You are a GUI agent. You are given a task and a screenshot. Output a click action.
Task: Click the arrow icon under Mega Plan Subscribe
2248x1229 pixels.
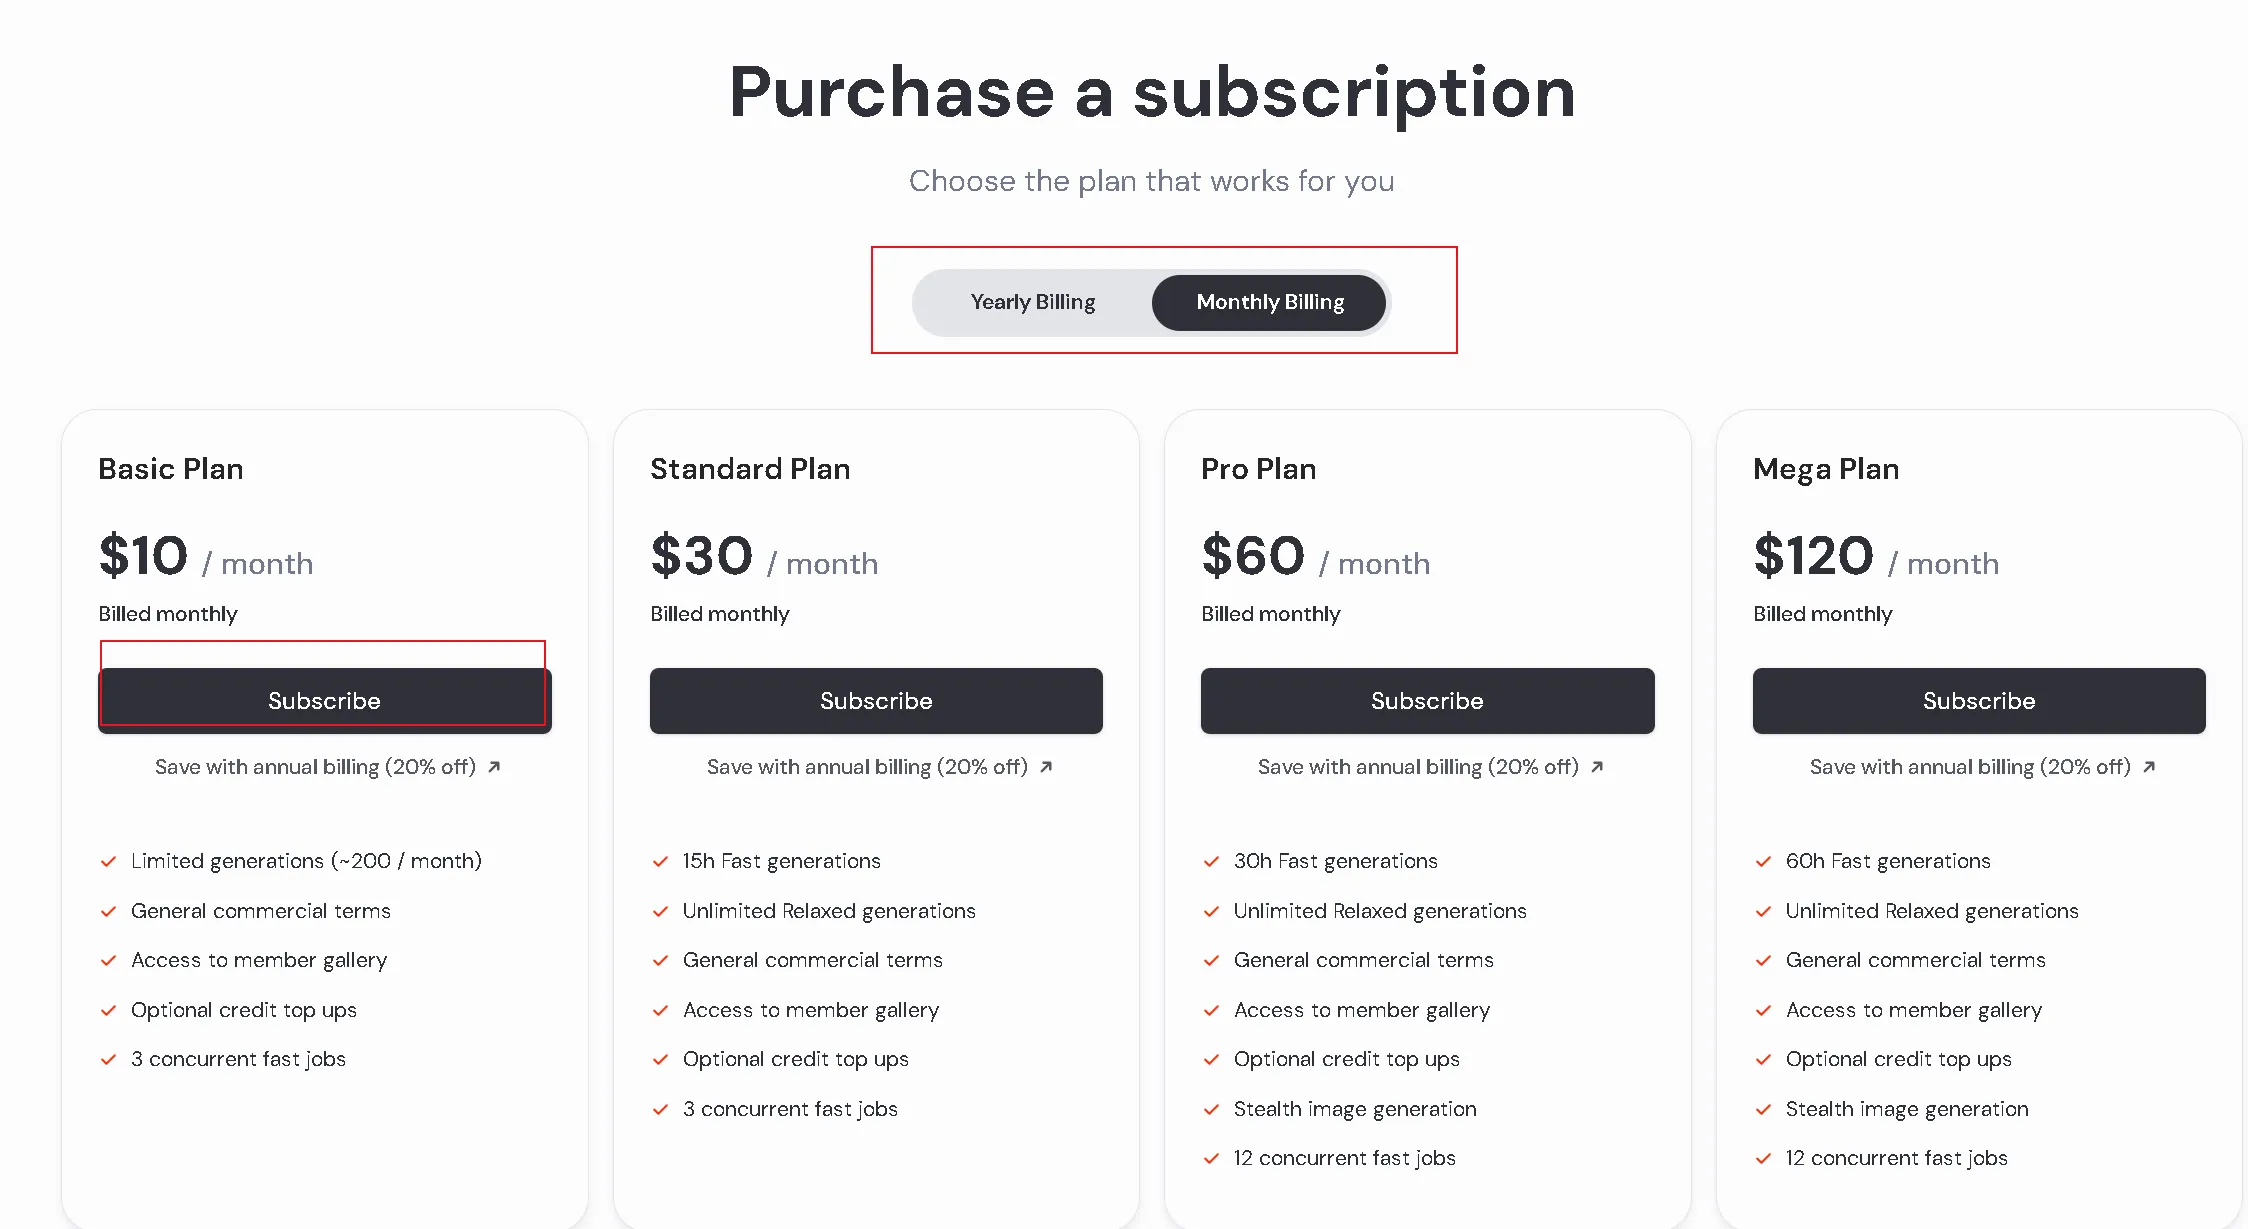pos(2149,767)
